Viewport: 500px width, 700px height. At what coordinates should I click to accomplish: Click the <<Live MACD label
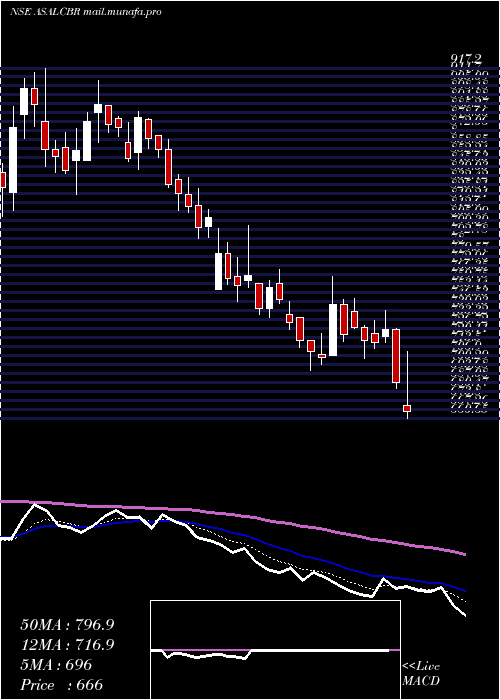pos(421,674)
